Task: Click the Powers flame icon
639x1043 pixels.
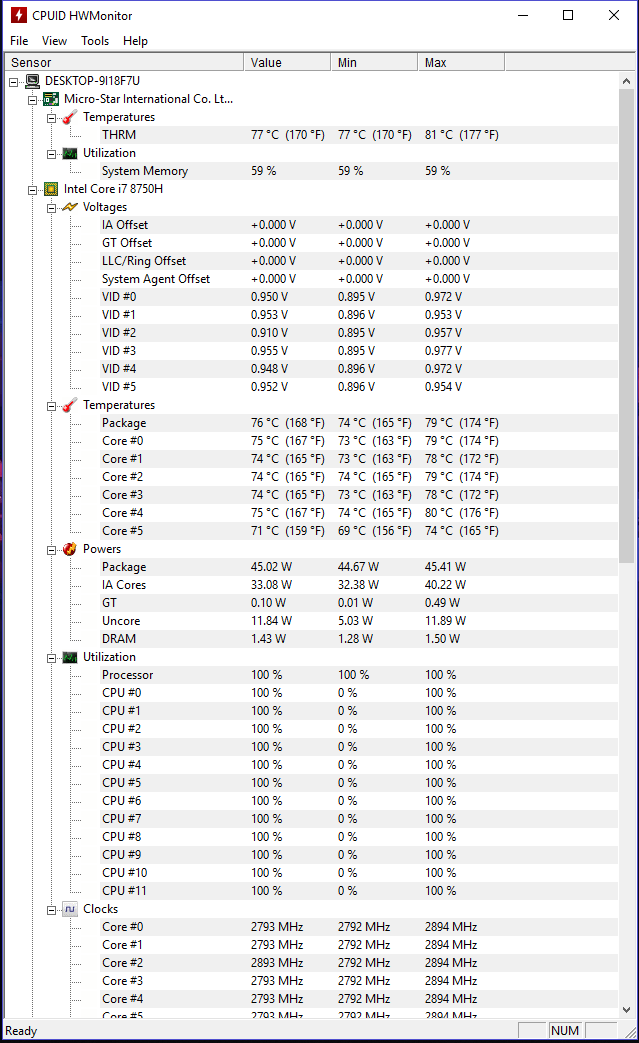Action: coord(70,549)
